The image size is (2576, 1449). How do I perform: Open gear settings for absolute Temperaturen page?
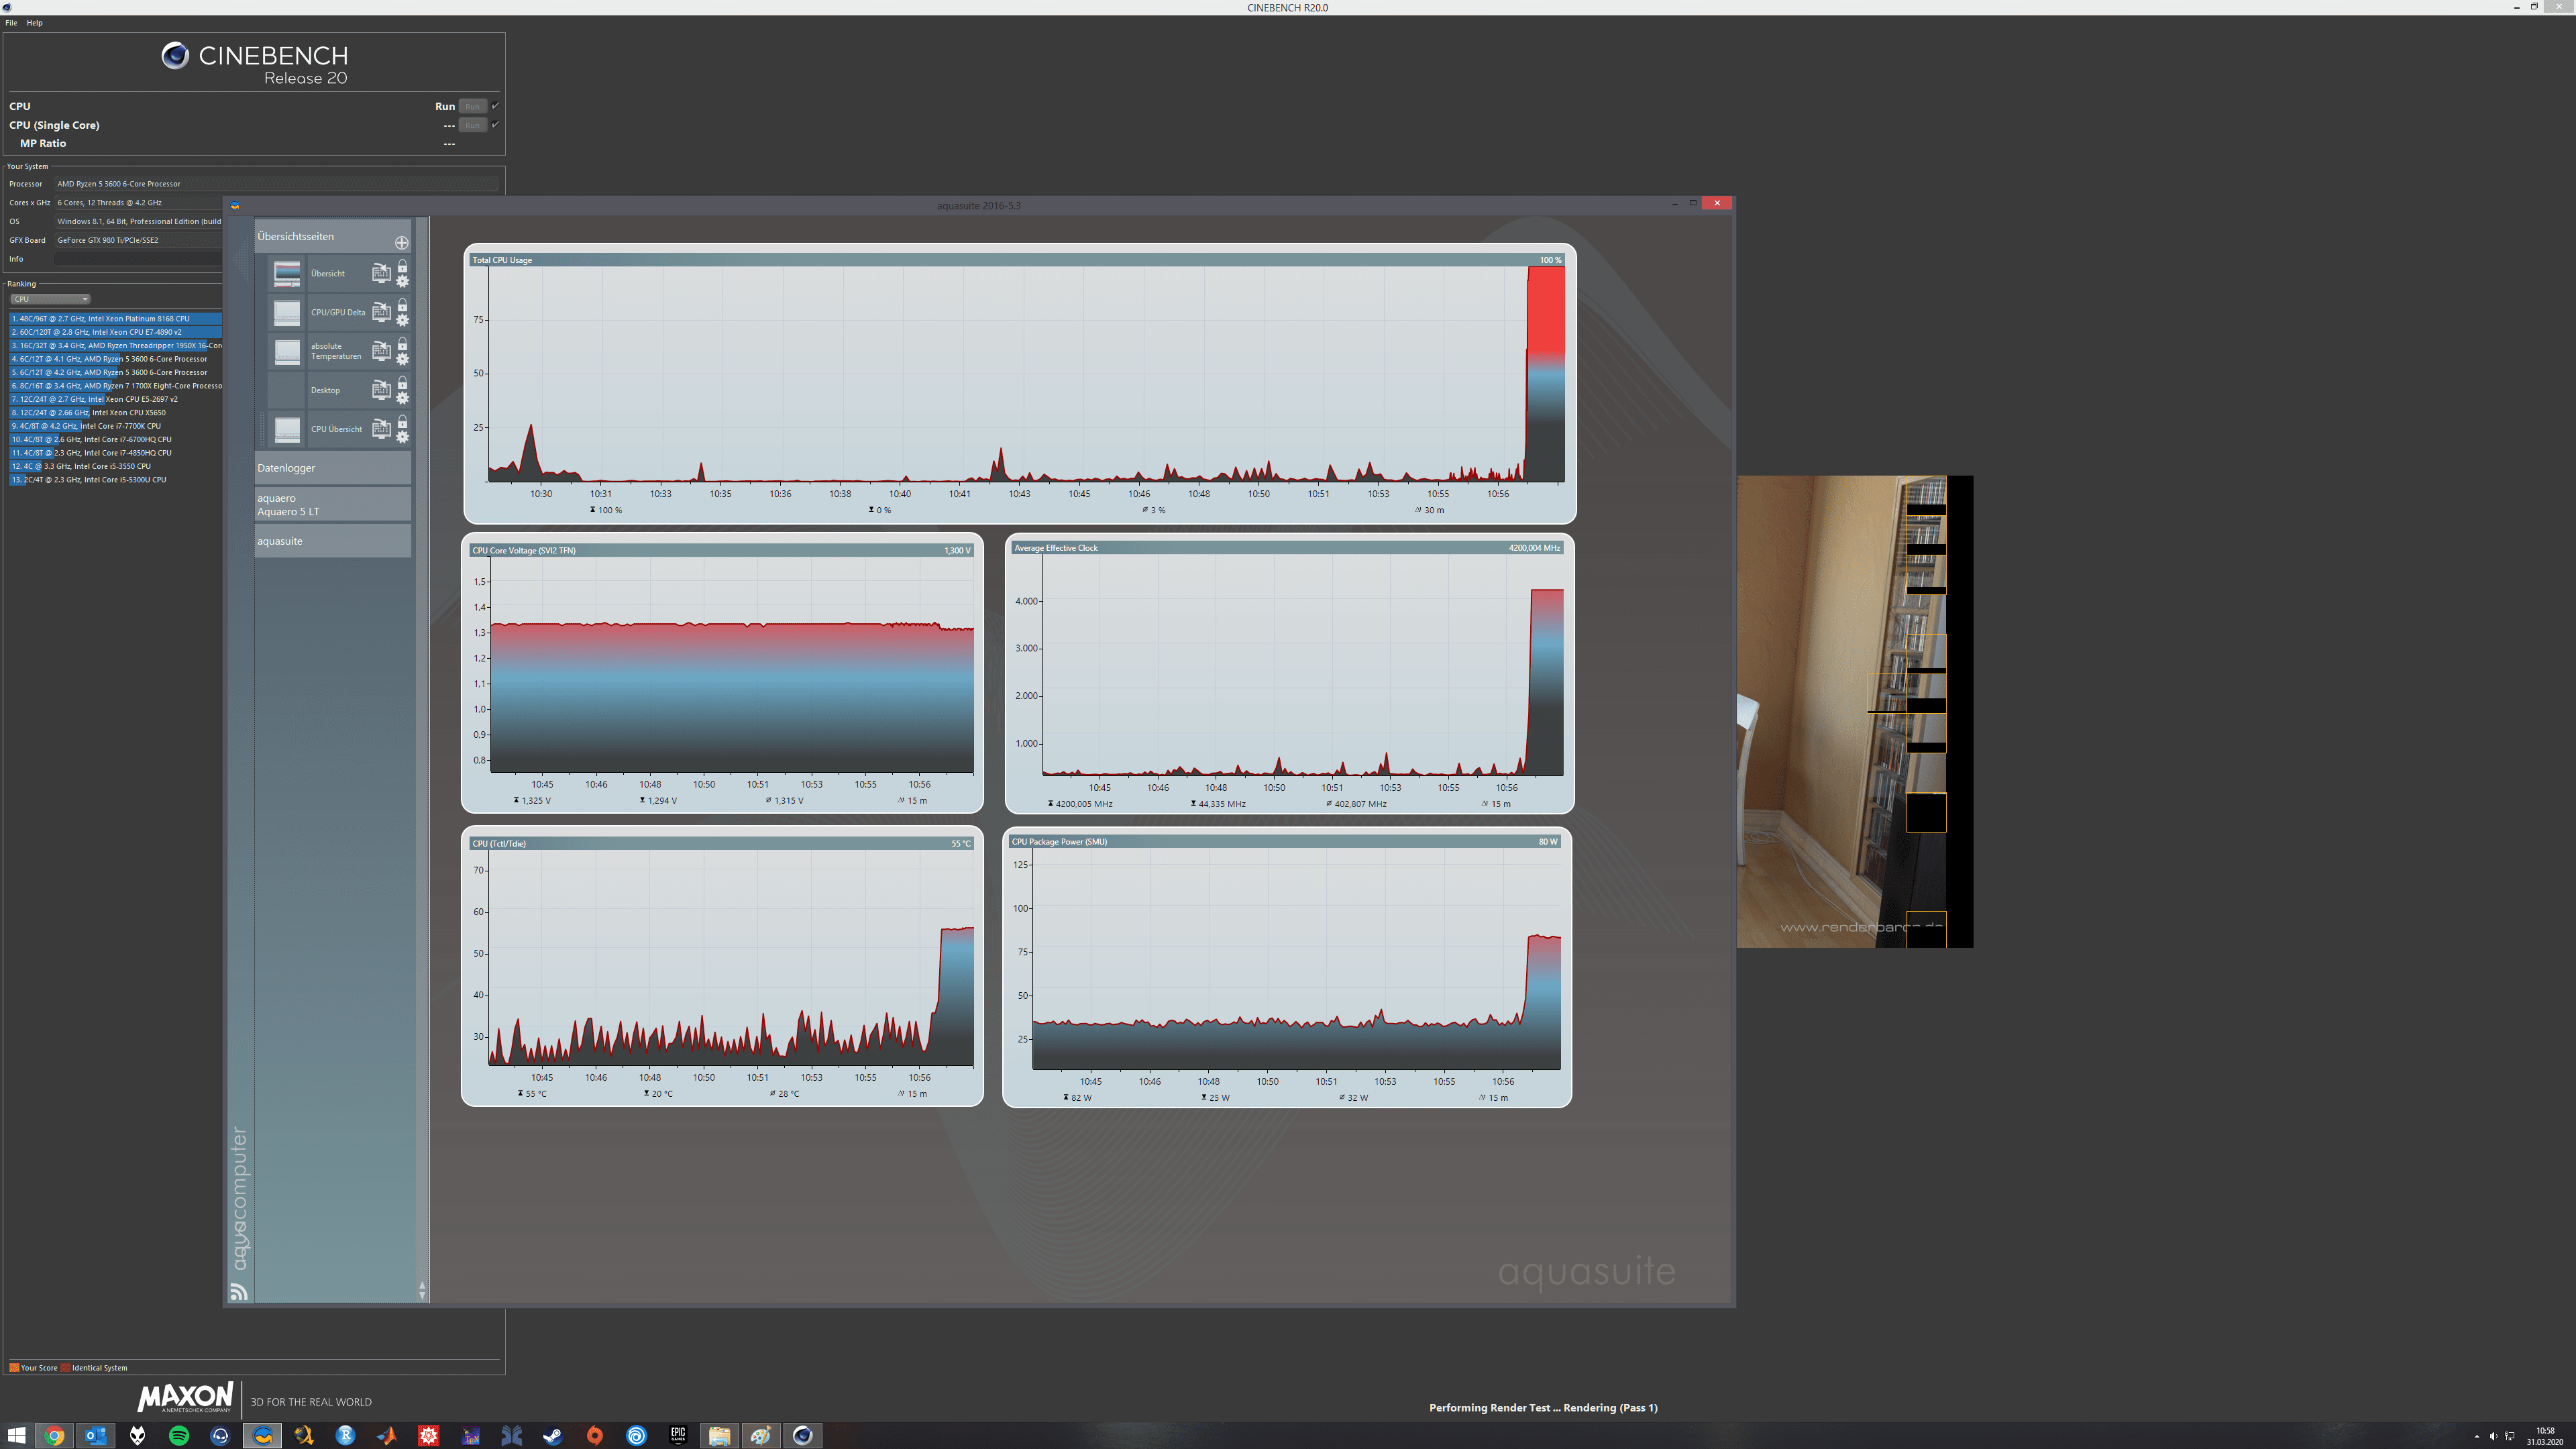coord(403,359)
